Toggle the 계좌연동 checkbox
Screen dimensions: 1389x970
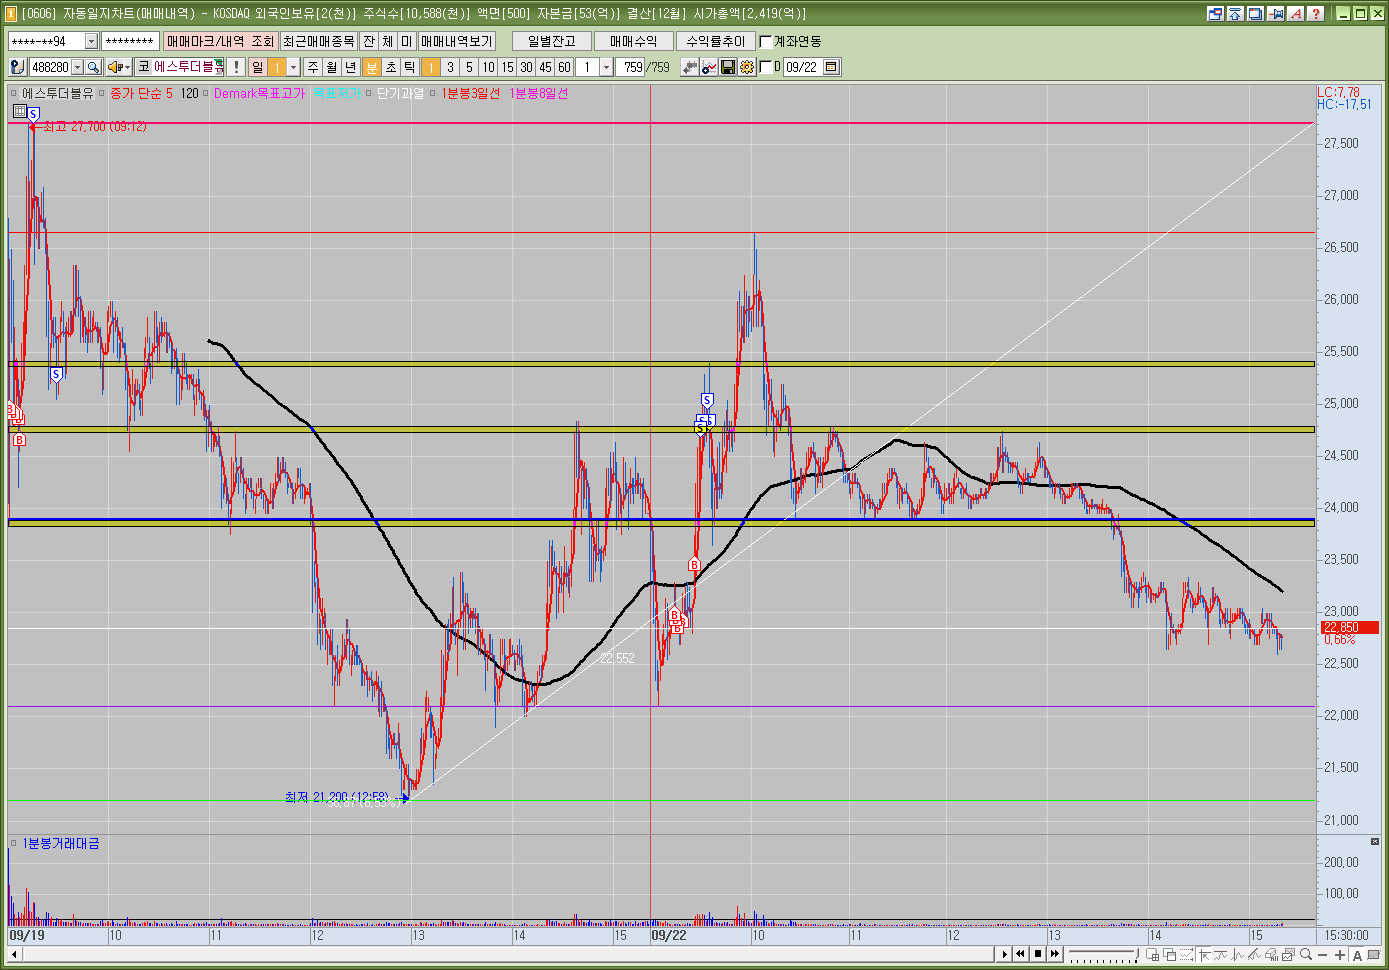pyautogui.click(x=766, y=41)
